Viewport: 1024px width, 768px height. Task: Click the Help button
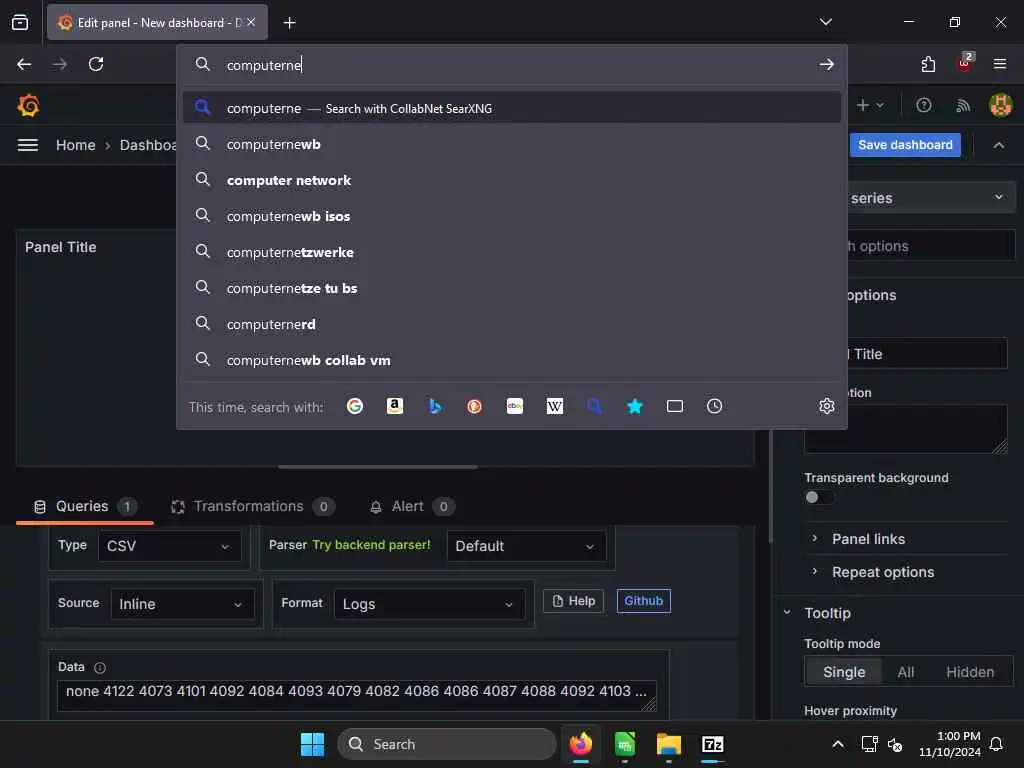pos(573,601)
